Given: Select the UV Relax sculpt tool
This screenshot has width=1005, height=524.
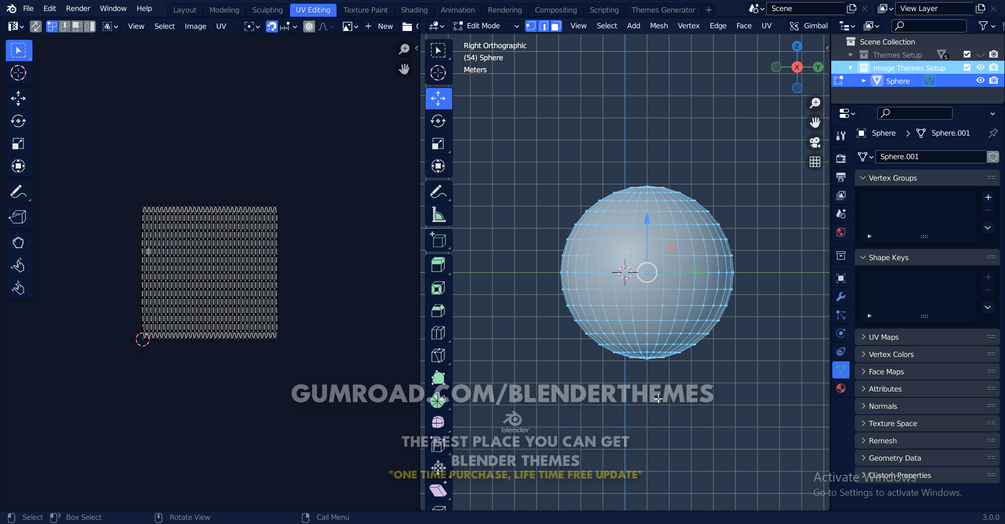Looking at the screenshot, I should click(18, 265).
